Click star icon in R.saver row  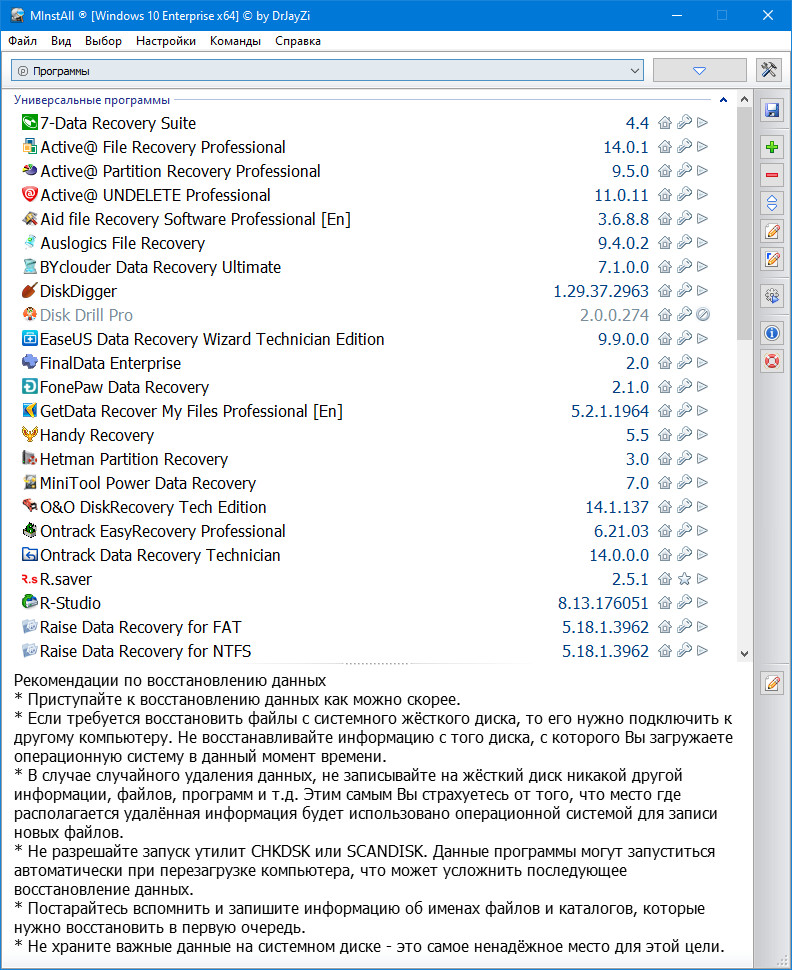pyautogui.click(x=684, y=579)
